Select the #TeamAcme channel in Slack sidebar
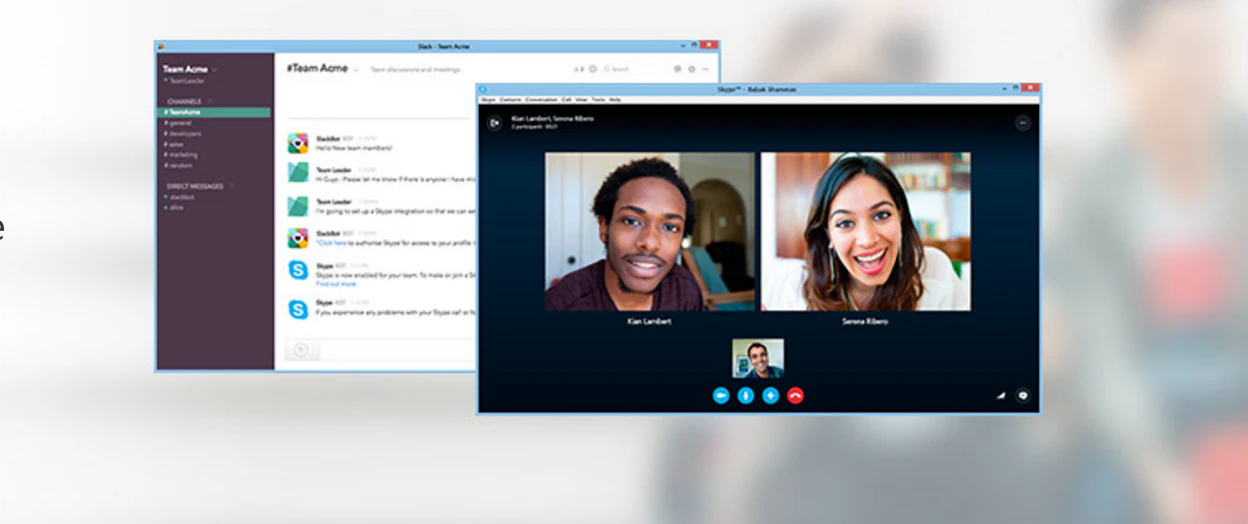This screenshot has height=524, width=1248. [x=214, y=112]
